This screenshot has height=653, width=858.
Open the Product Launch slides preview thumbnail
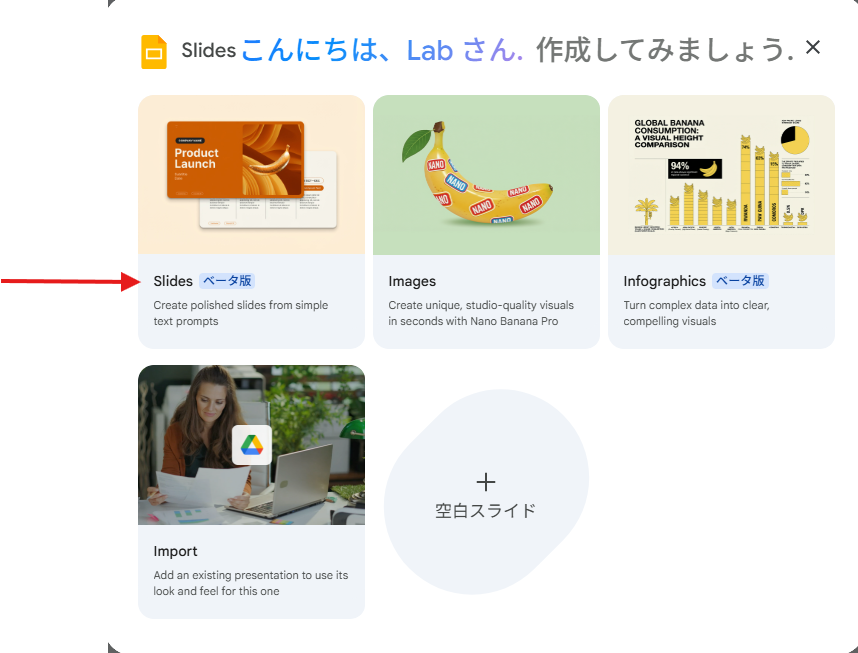(x=252, y=175)
